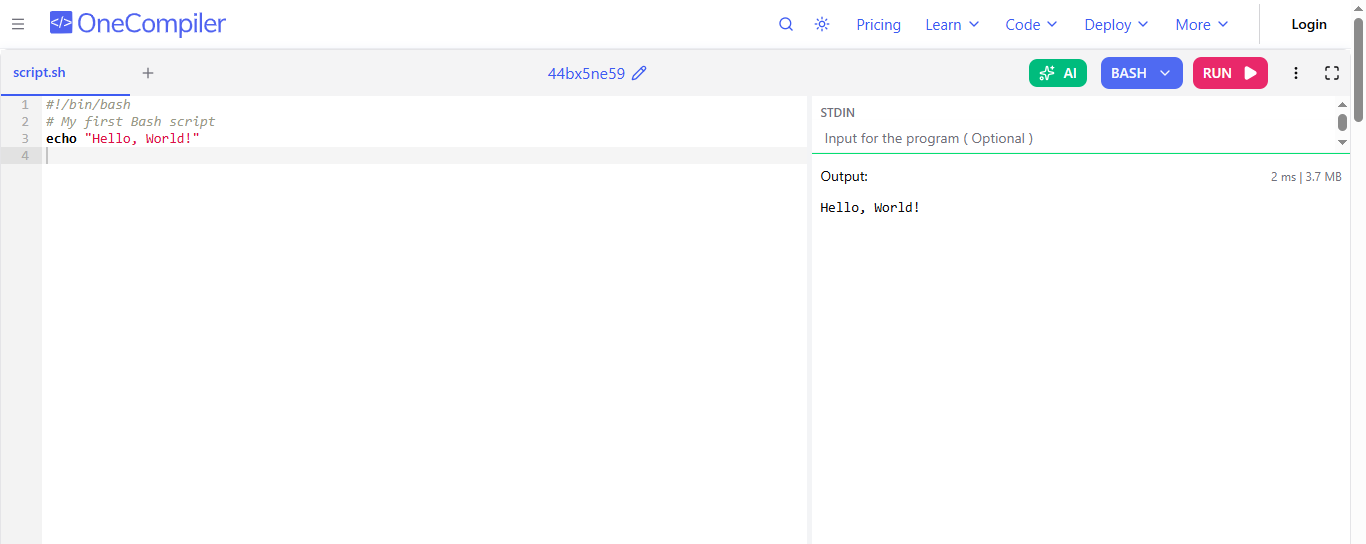Open the hamburger menu icon
The height and width of the screenshot is (544, 1366).
click(x=18, y=24)
